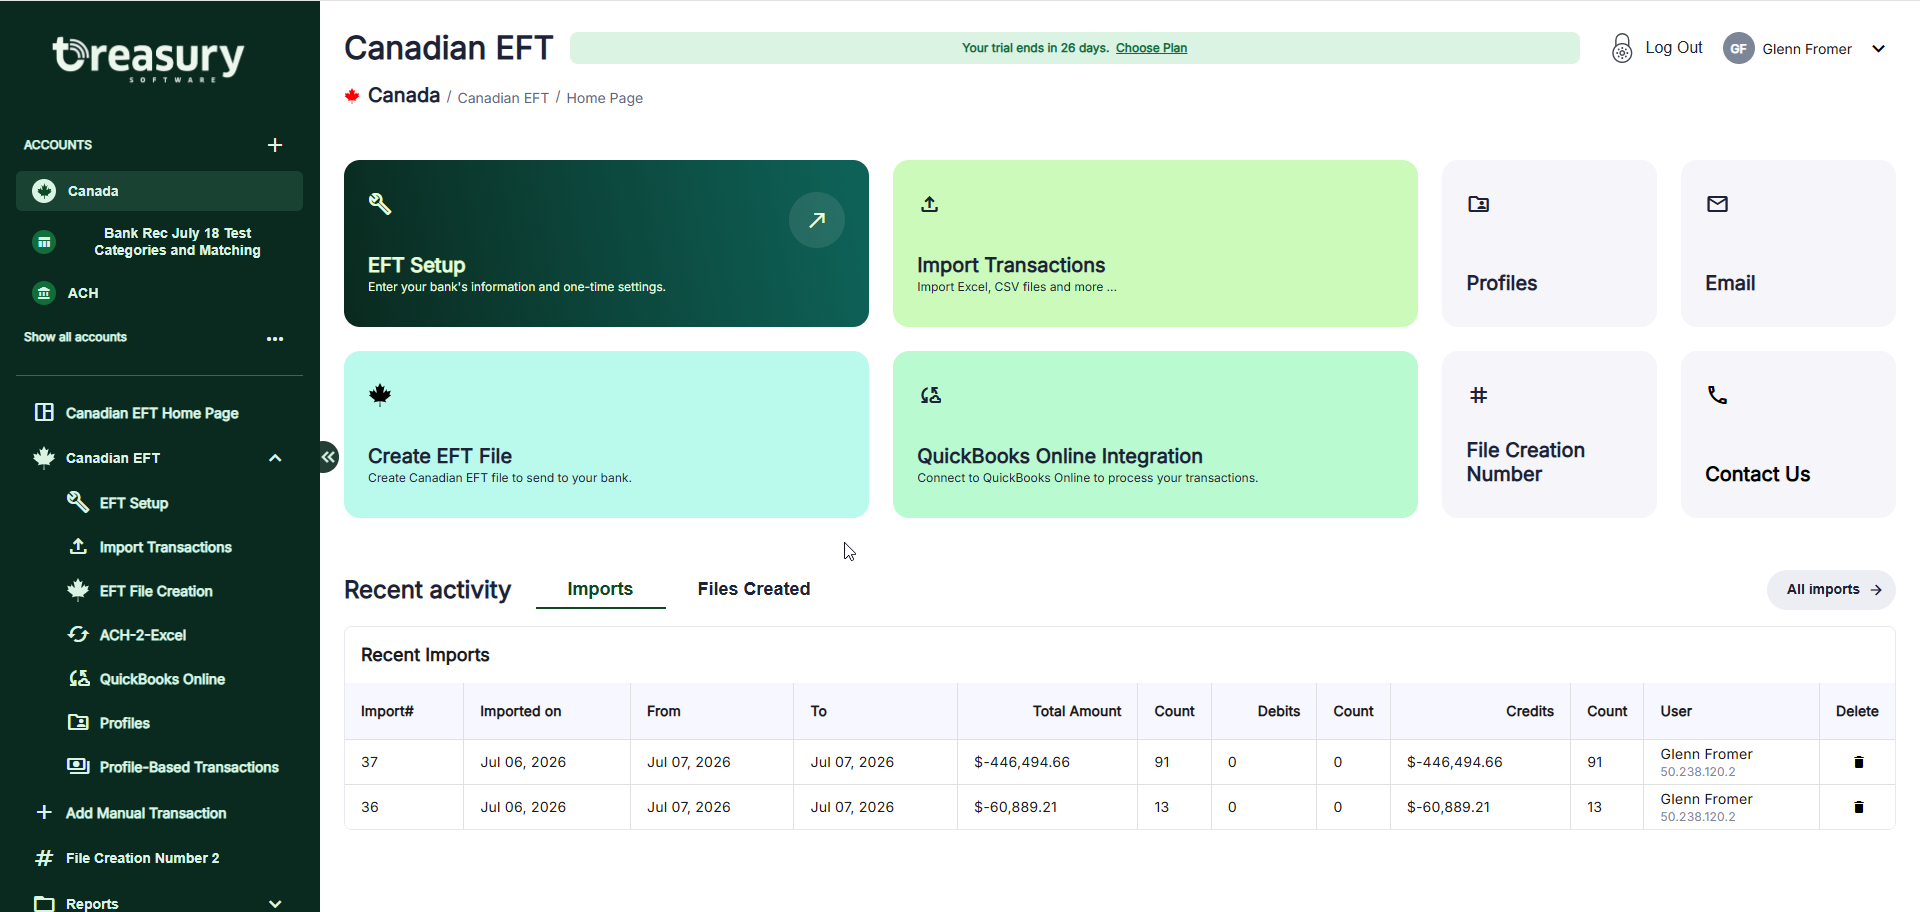Click upload icon on Import Transactions card
Image resolution: width=1920 pixels, height=912 pixels.
click(x=930, y=204)
